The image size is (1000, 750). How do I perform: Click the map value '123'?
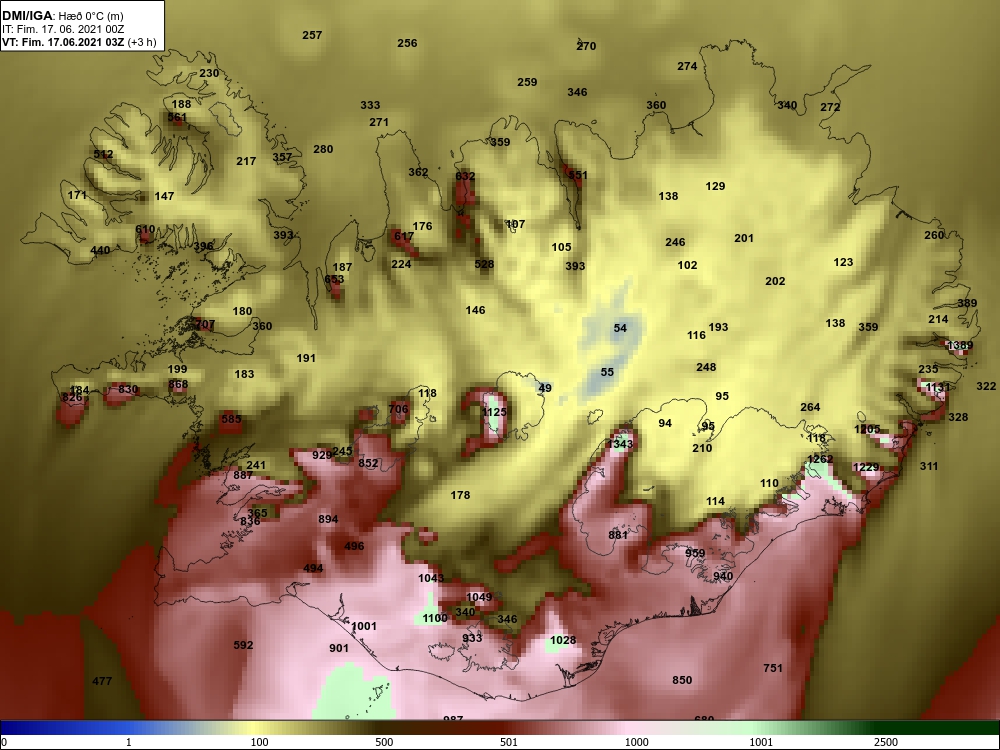click(x=843, y=263)
